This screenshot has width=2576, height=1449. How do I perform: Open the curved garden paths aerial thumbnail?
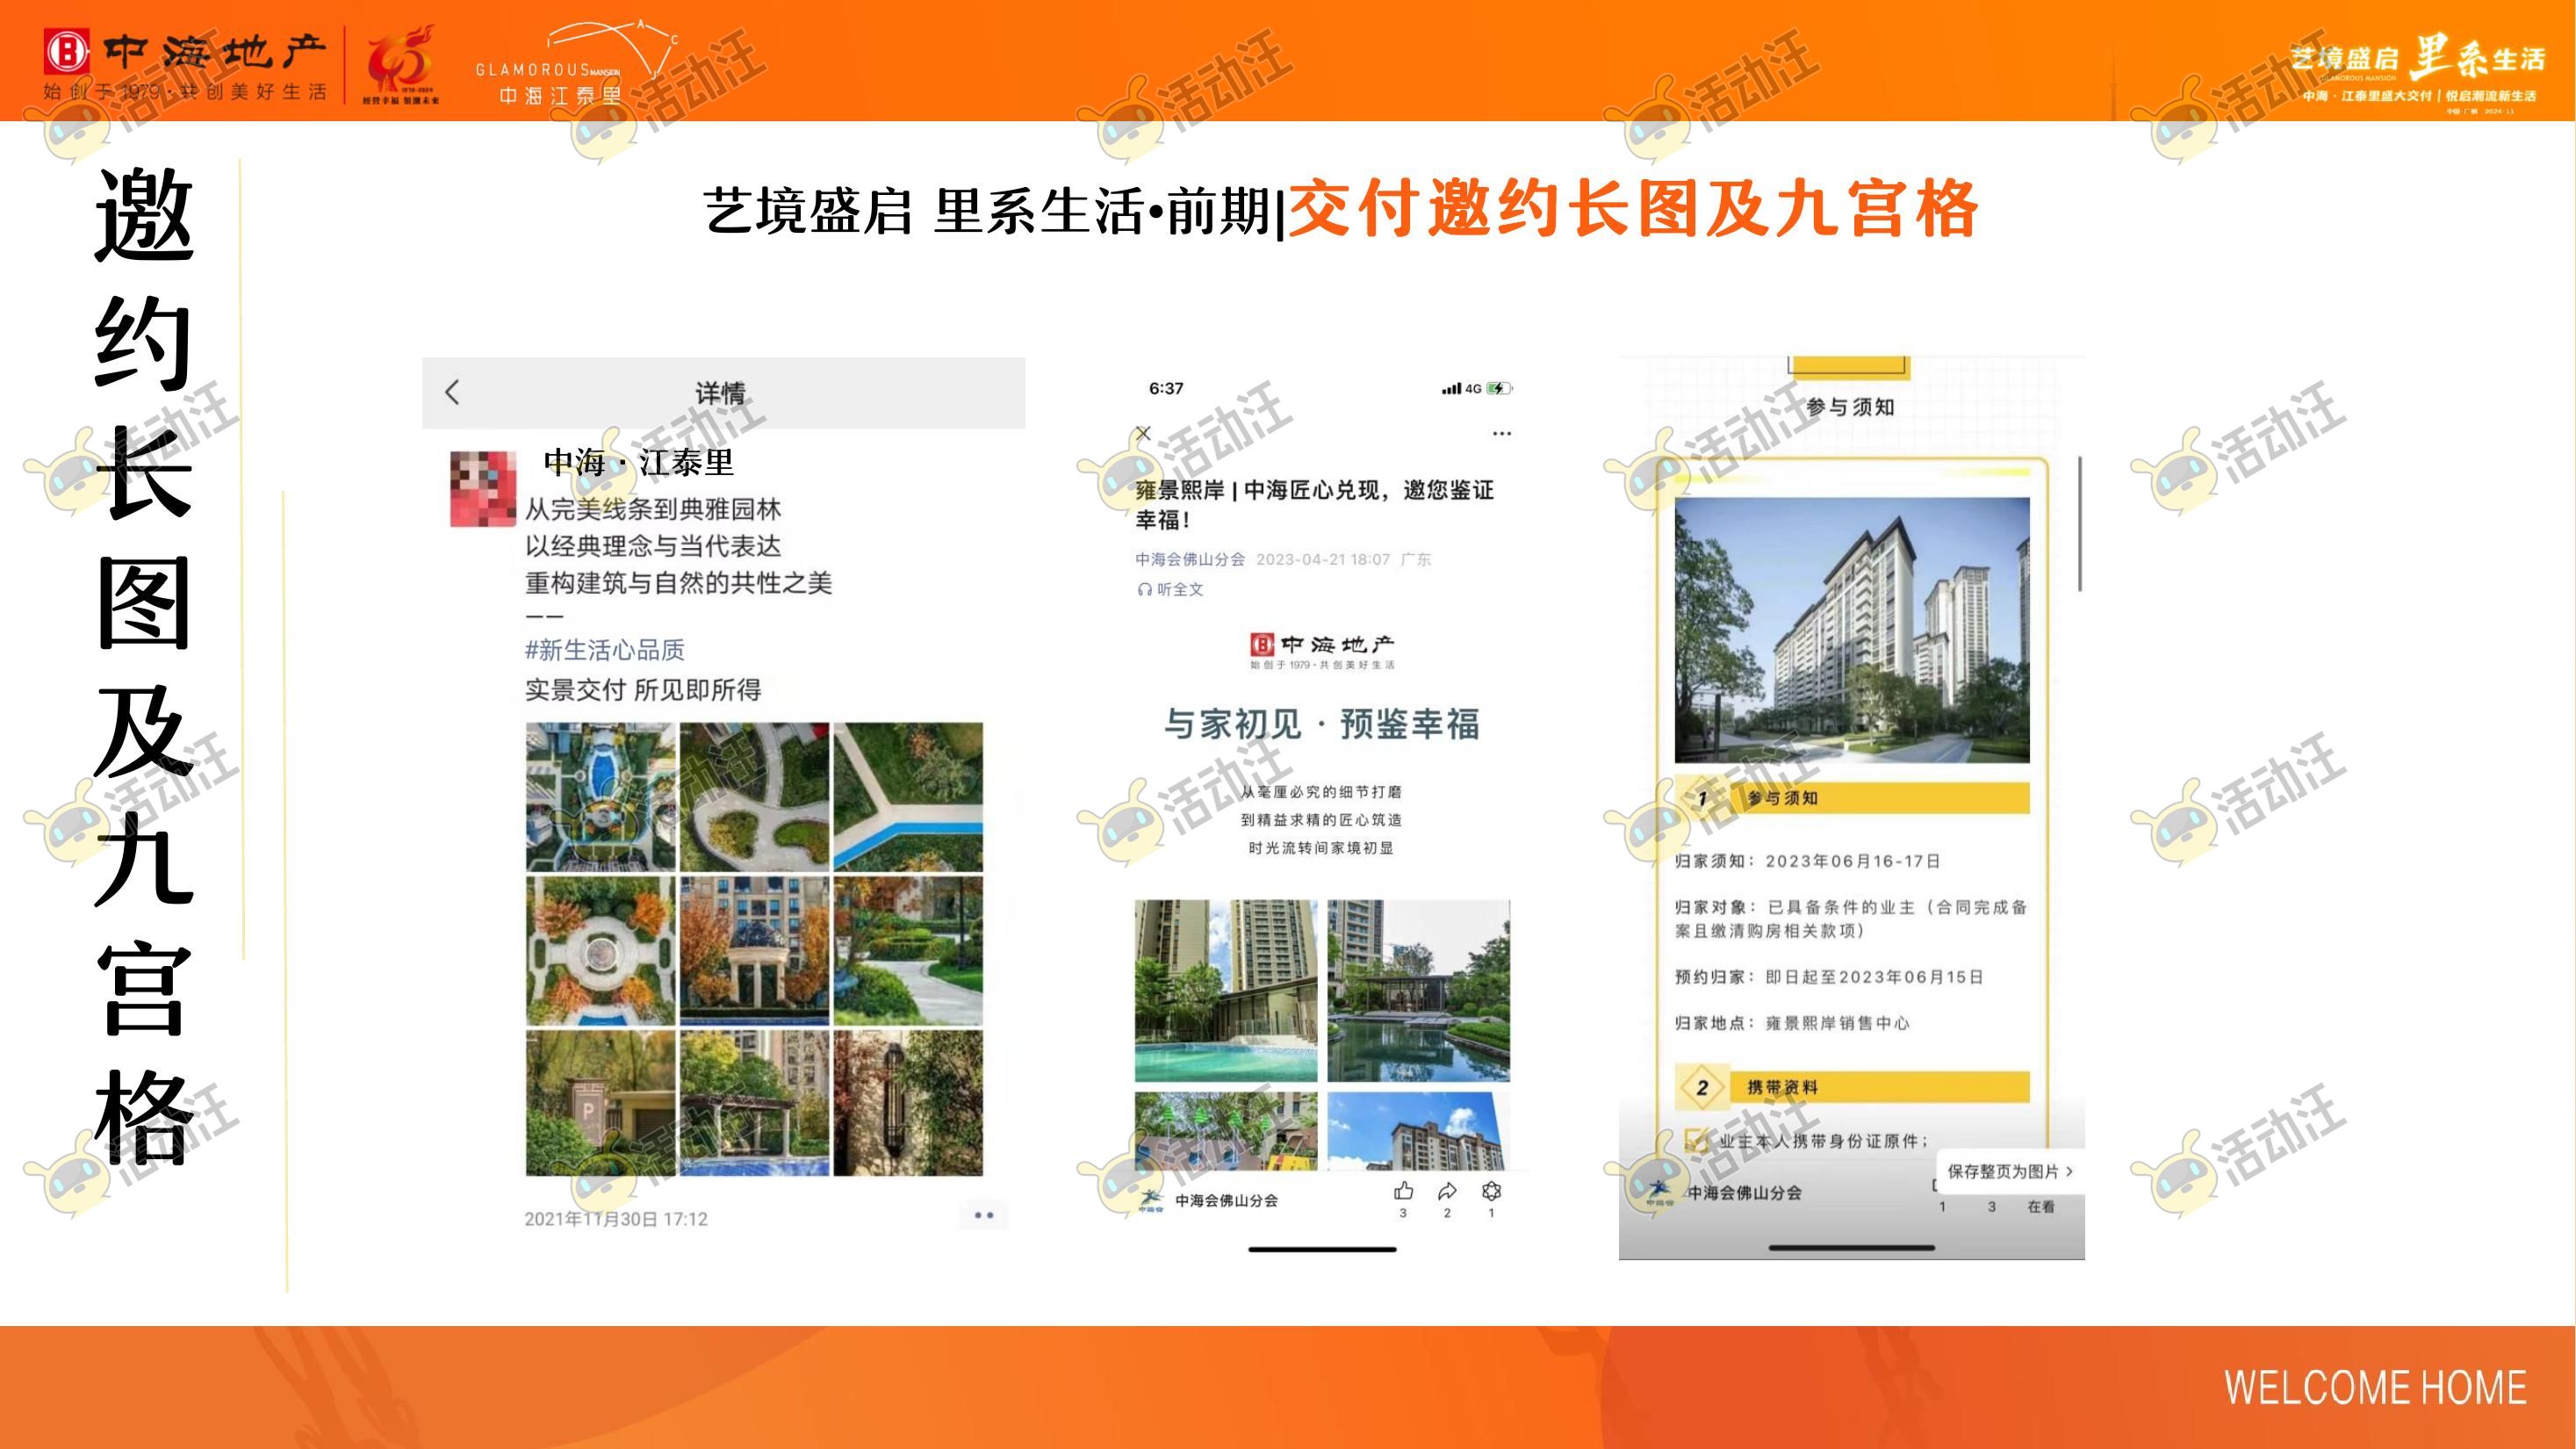[755, 797]
